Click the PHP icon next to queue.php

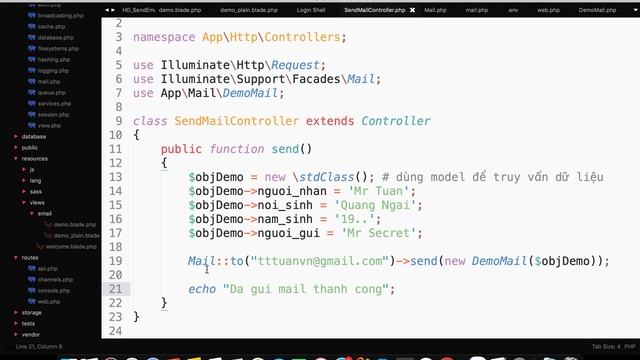tap(31, 93)
